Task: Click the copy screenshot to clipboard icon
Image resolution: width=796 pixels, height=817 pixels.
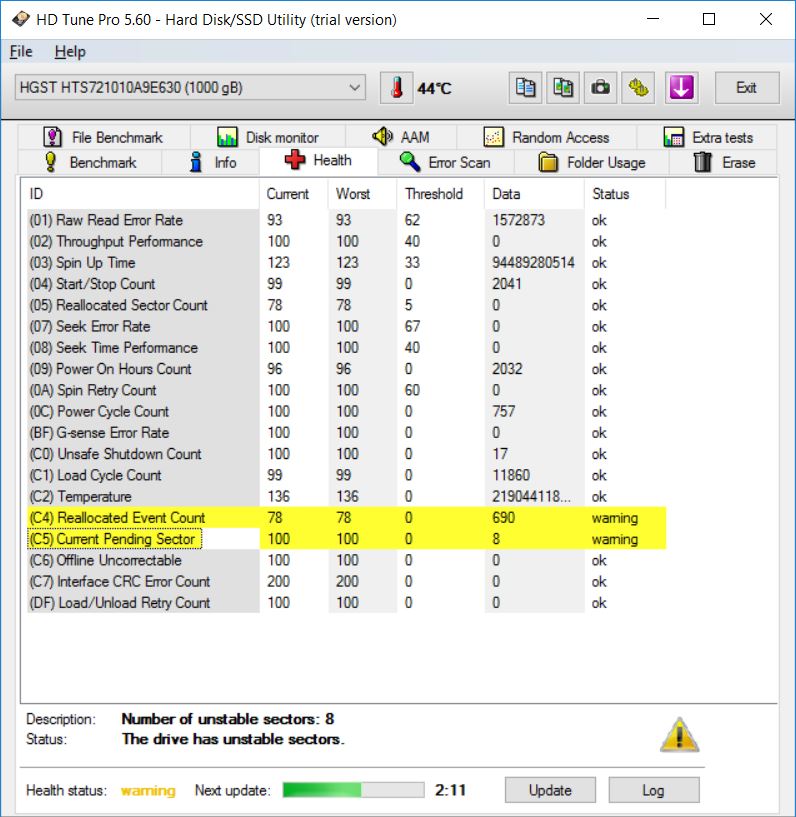Action: [563, 88]
